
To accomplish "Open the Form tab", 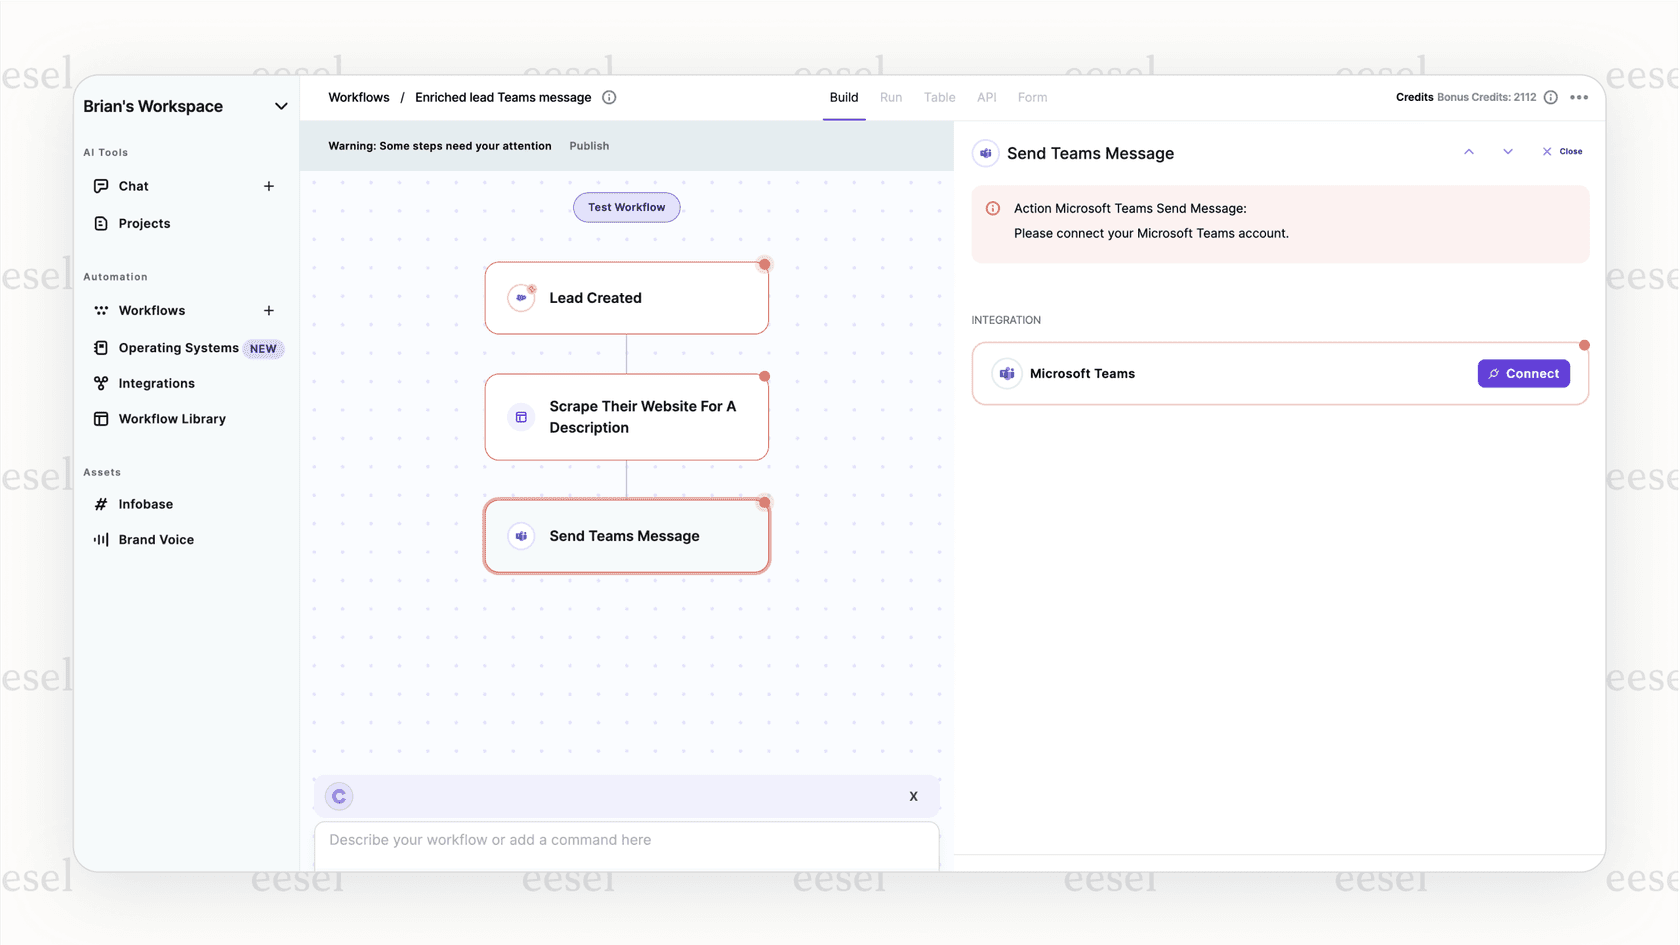I will coord(1032,97).
